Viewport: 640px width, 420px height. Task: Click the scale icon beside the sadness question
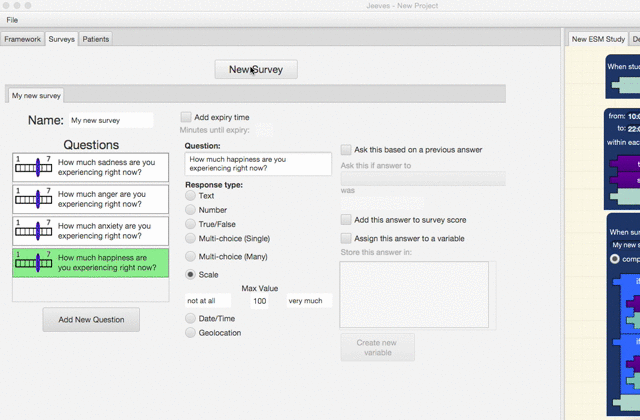[33, 167]
